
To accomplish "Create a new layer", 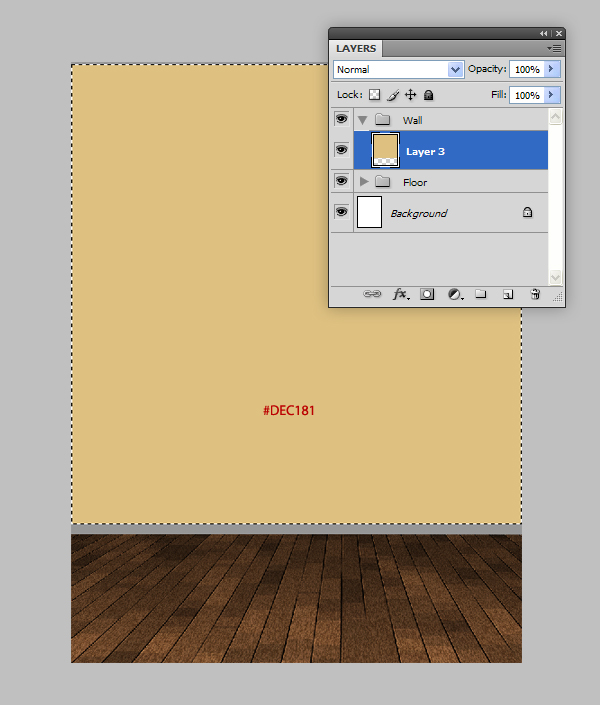I will [x=508, y=295].
